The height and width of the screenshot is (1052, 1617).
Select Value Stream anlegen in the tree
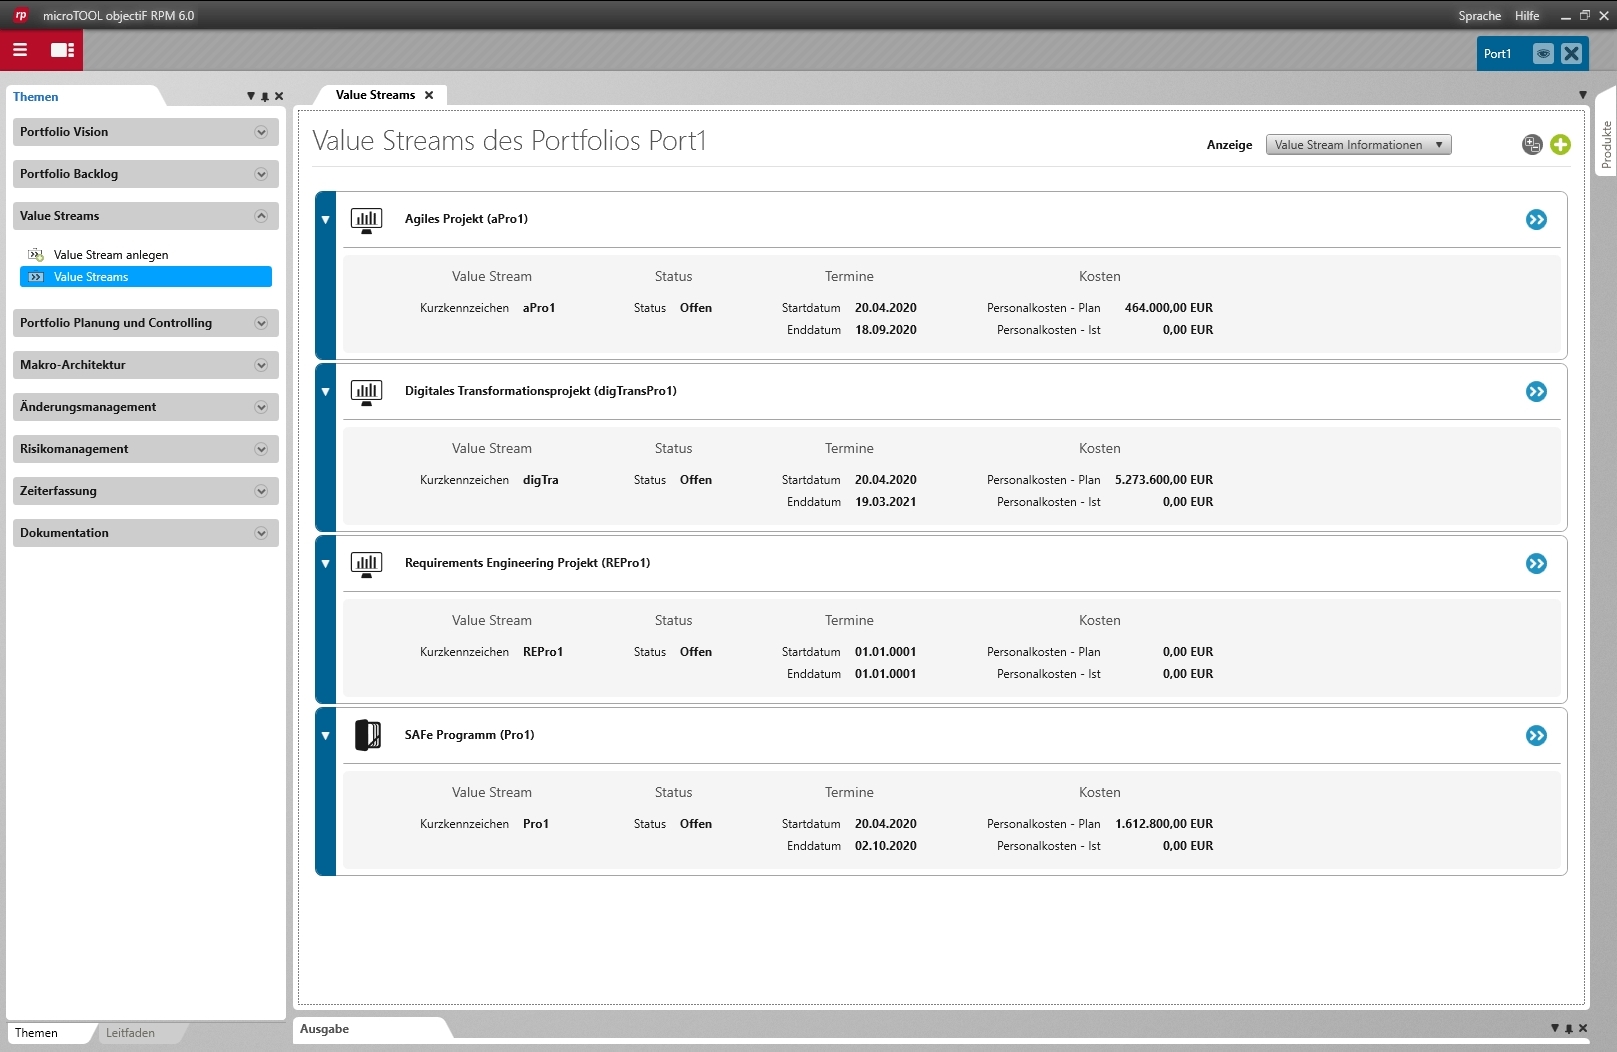[111, 255]
